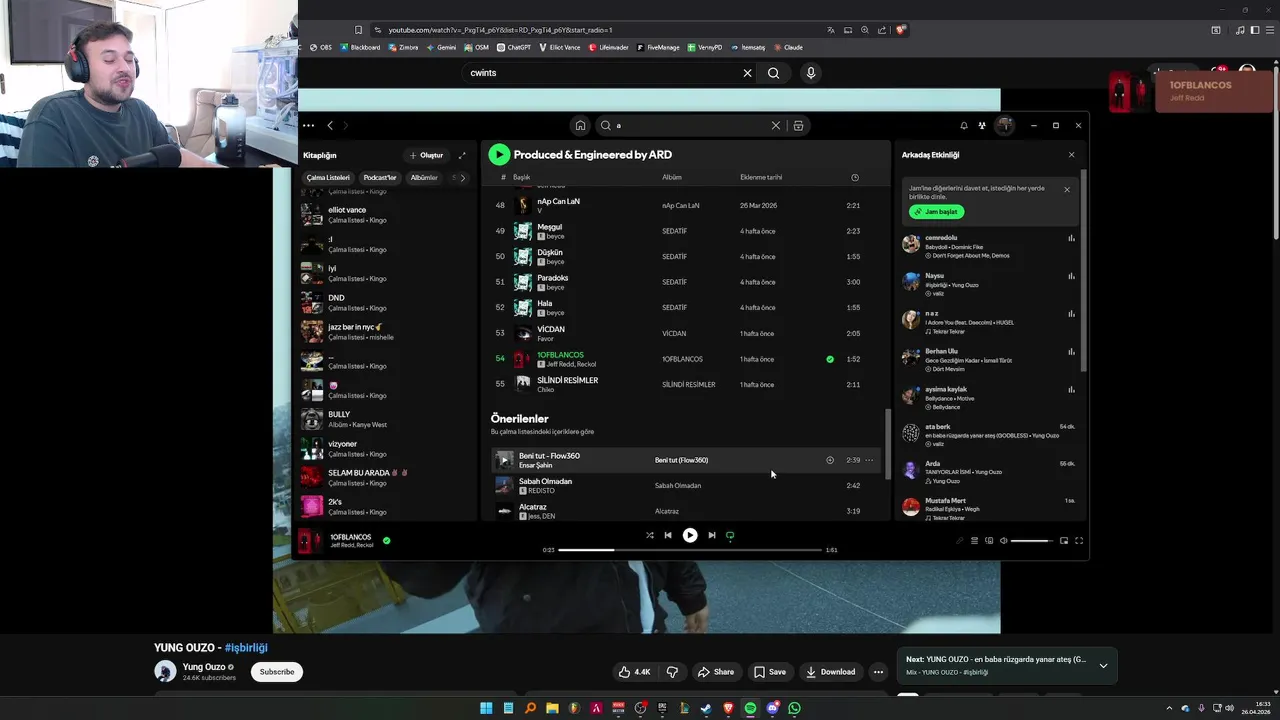Image resolution: width=1280 pixels, height=720 pixels.
Task: Toggle liked checkmark on 1OFBLANCOS track row
Action: tap(830, 359)
